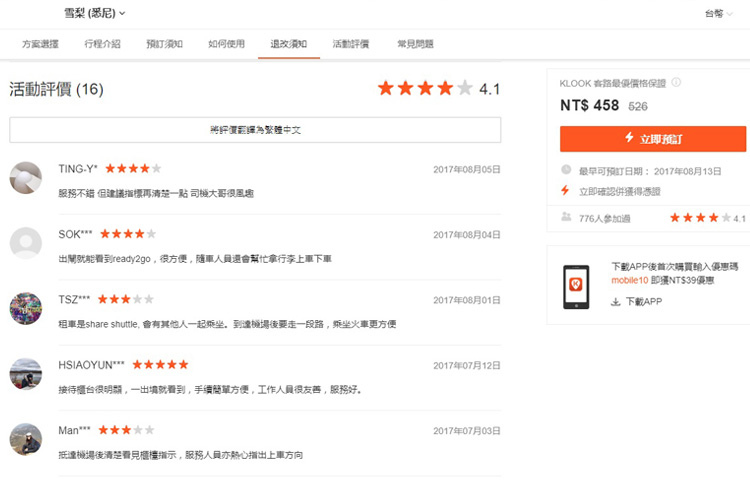750x481 pixels.
Task: Open TING-Y* reviewer avatar
Action: pos(26,178)
